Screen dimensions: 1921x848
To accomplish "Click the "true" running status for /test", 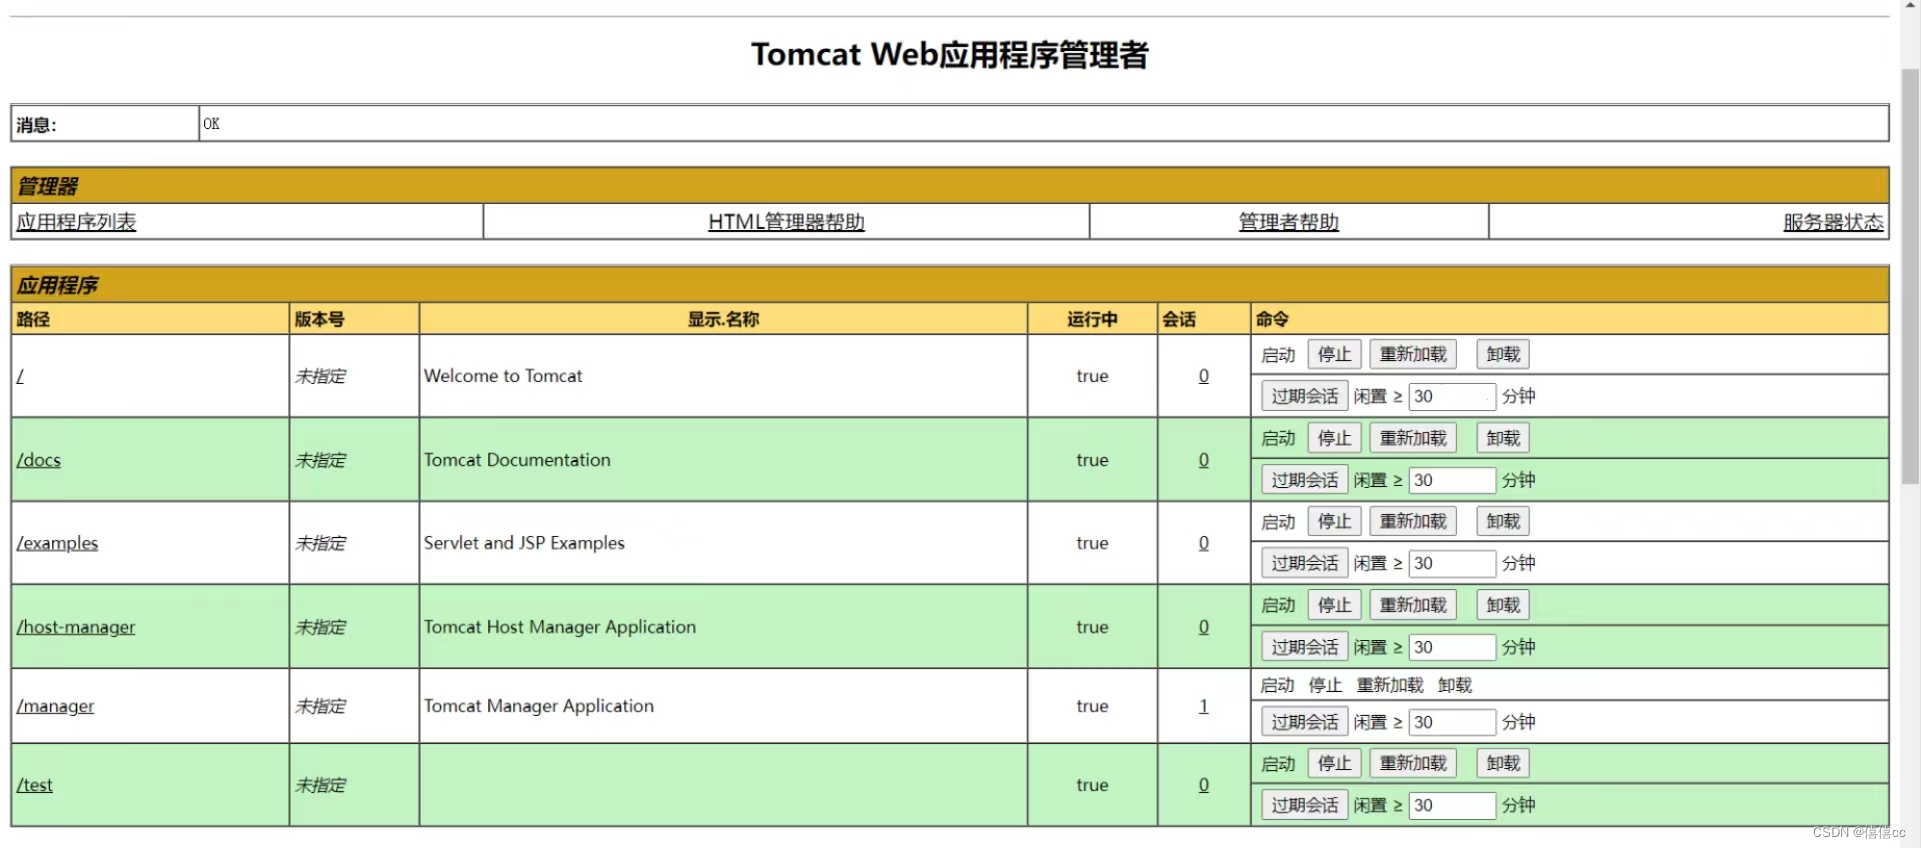I will pyautogui.click(x=1092, y=785).
